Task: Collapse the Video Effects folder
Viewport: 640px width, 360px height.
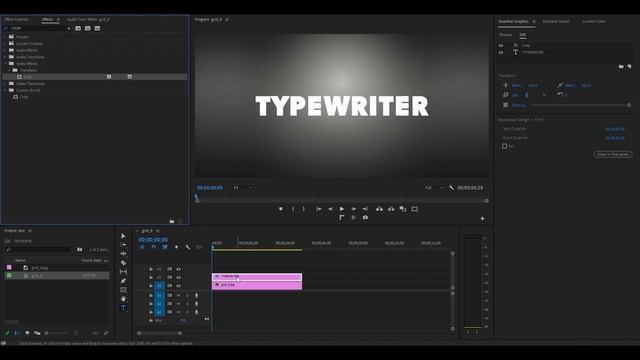Action: [x=5, y=64]
